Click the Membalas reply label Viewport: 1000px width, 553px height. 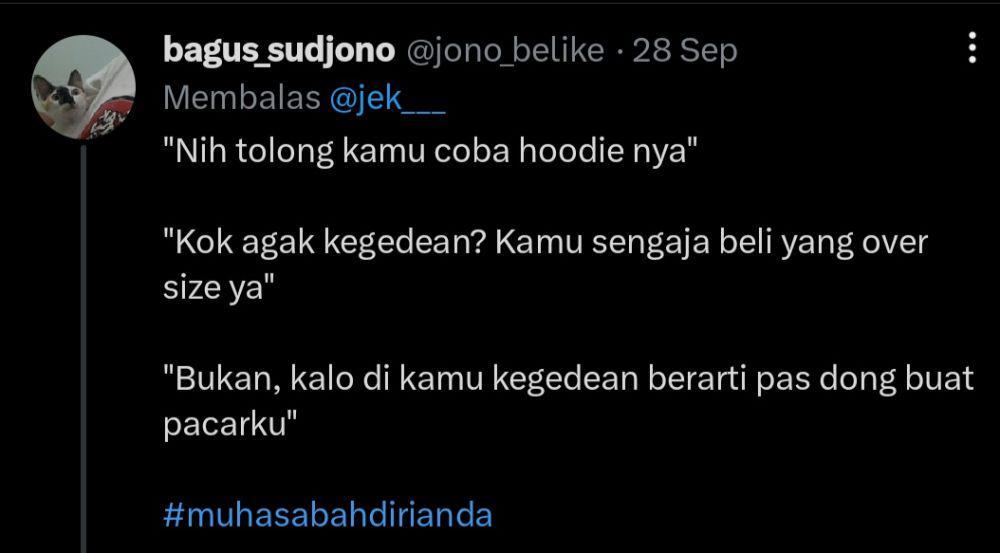coord(242,98)
